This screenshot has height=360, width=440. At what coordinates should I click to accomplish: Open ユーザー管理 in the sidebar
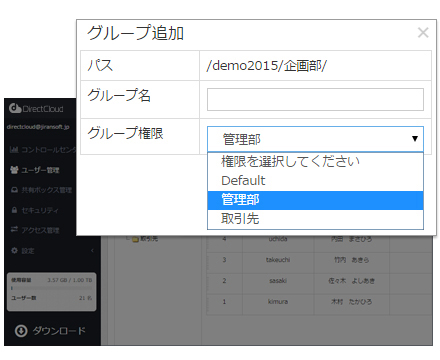(40, 170)
